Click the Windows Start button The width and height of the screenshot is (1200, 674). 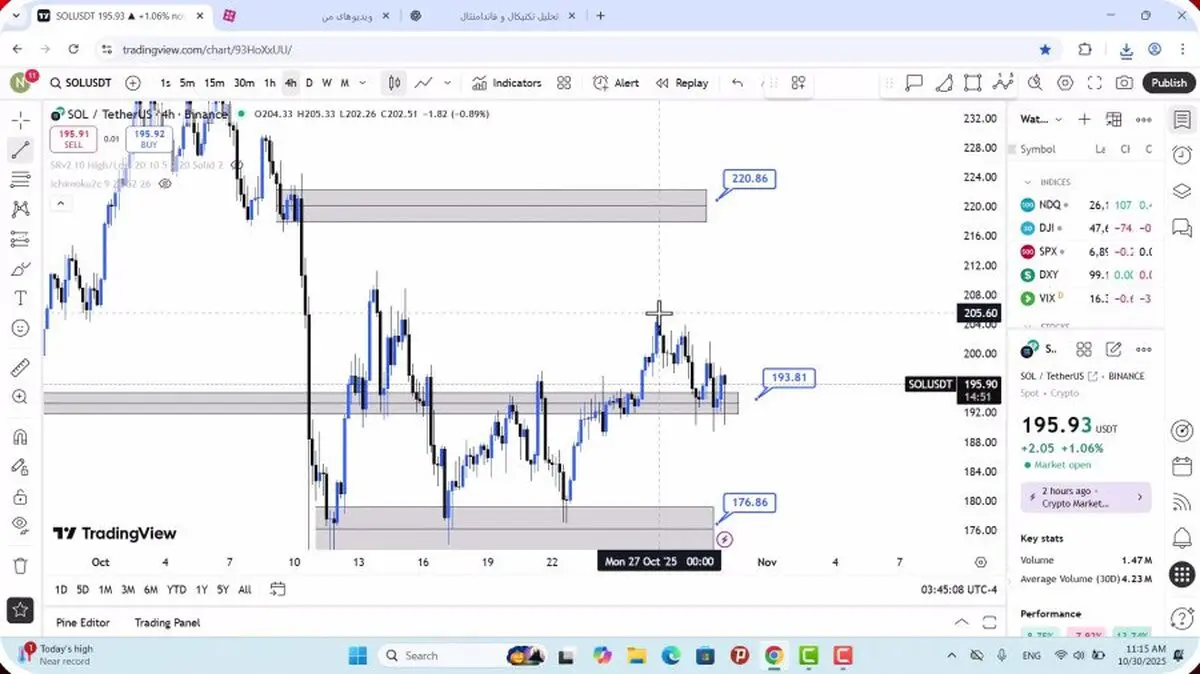click(x=357, y=656)
